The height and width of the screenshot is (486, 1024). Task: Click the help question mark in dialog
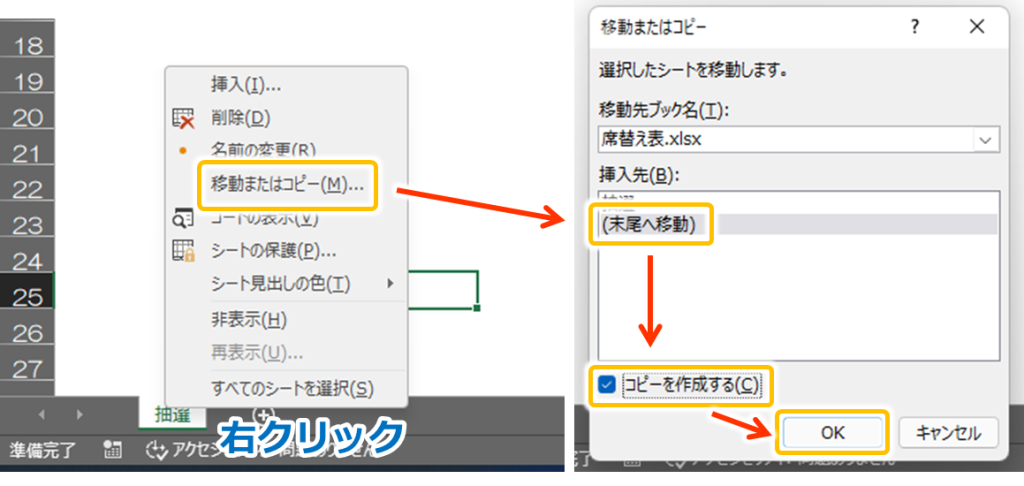coord(914,27)
